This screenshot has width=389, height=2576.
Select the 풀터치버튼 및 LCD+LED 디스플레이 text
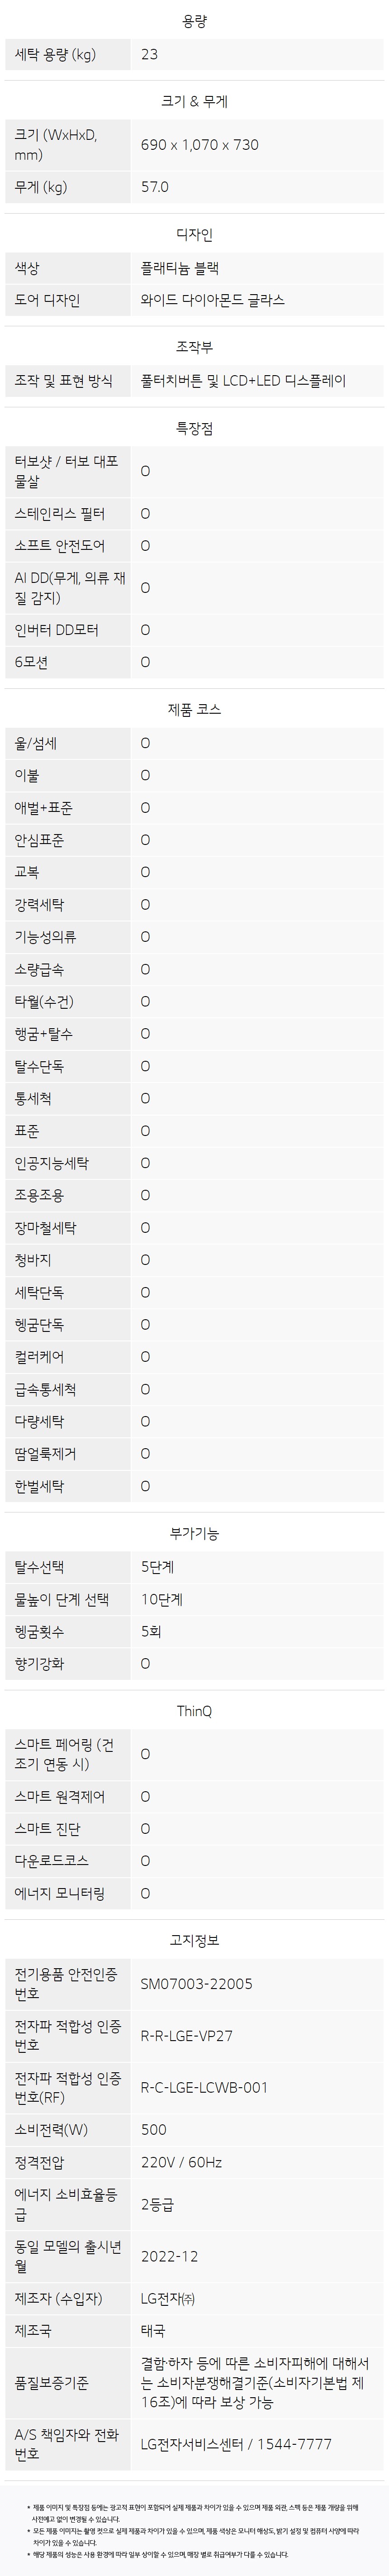(x=243, y=381)
